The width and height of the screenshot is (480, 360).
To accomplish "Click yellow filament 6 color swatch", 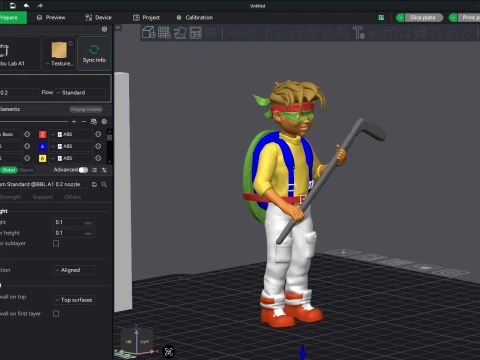I will 42,158.
